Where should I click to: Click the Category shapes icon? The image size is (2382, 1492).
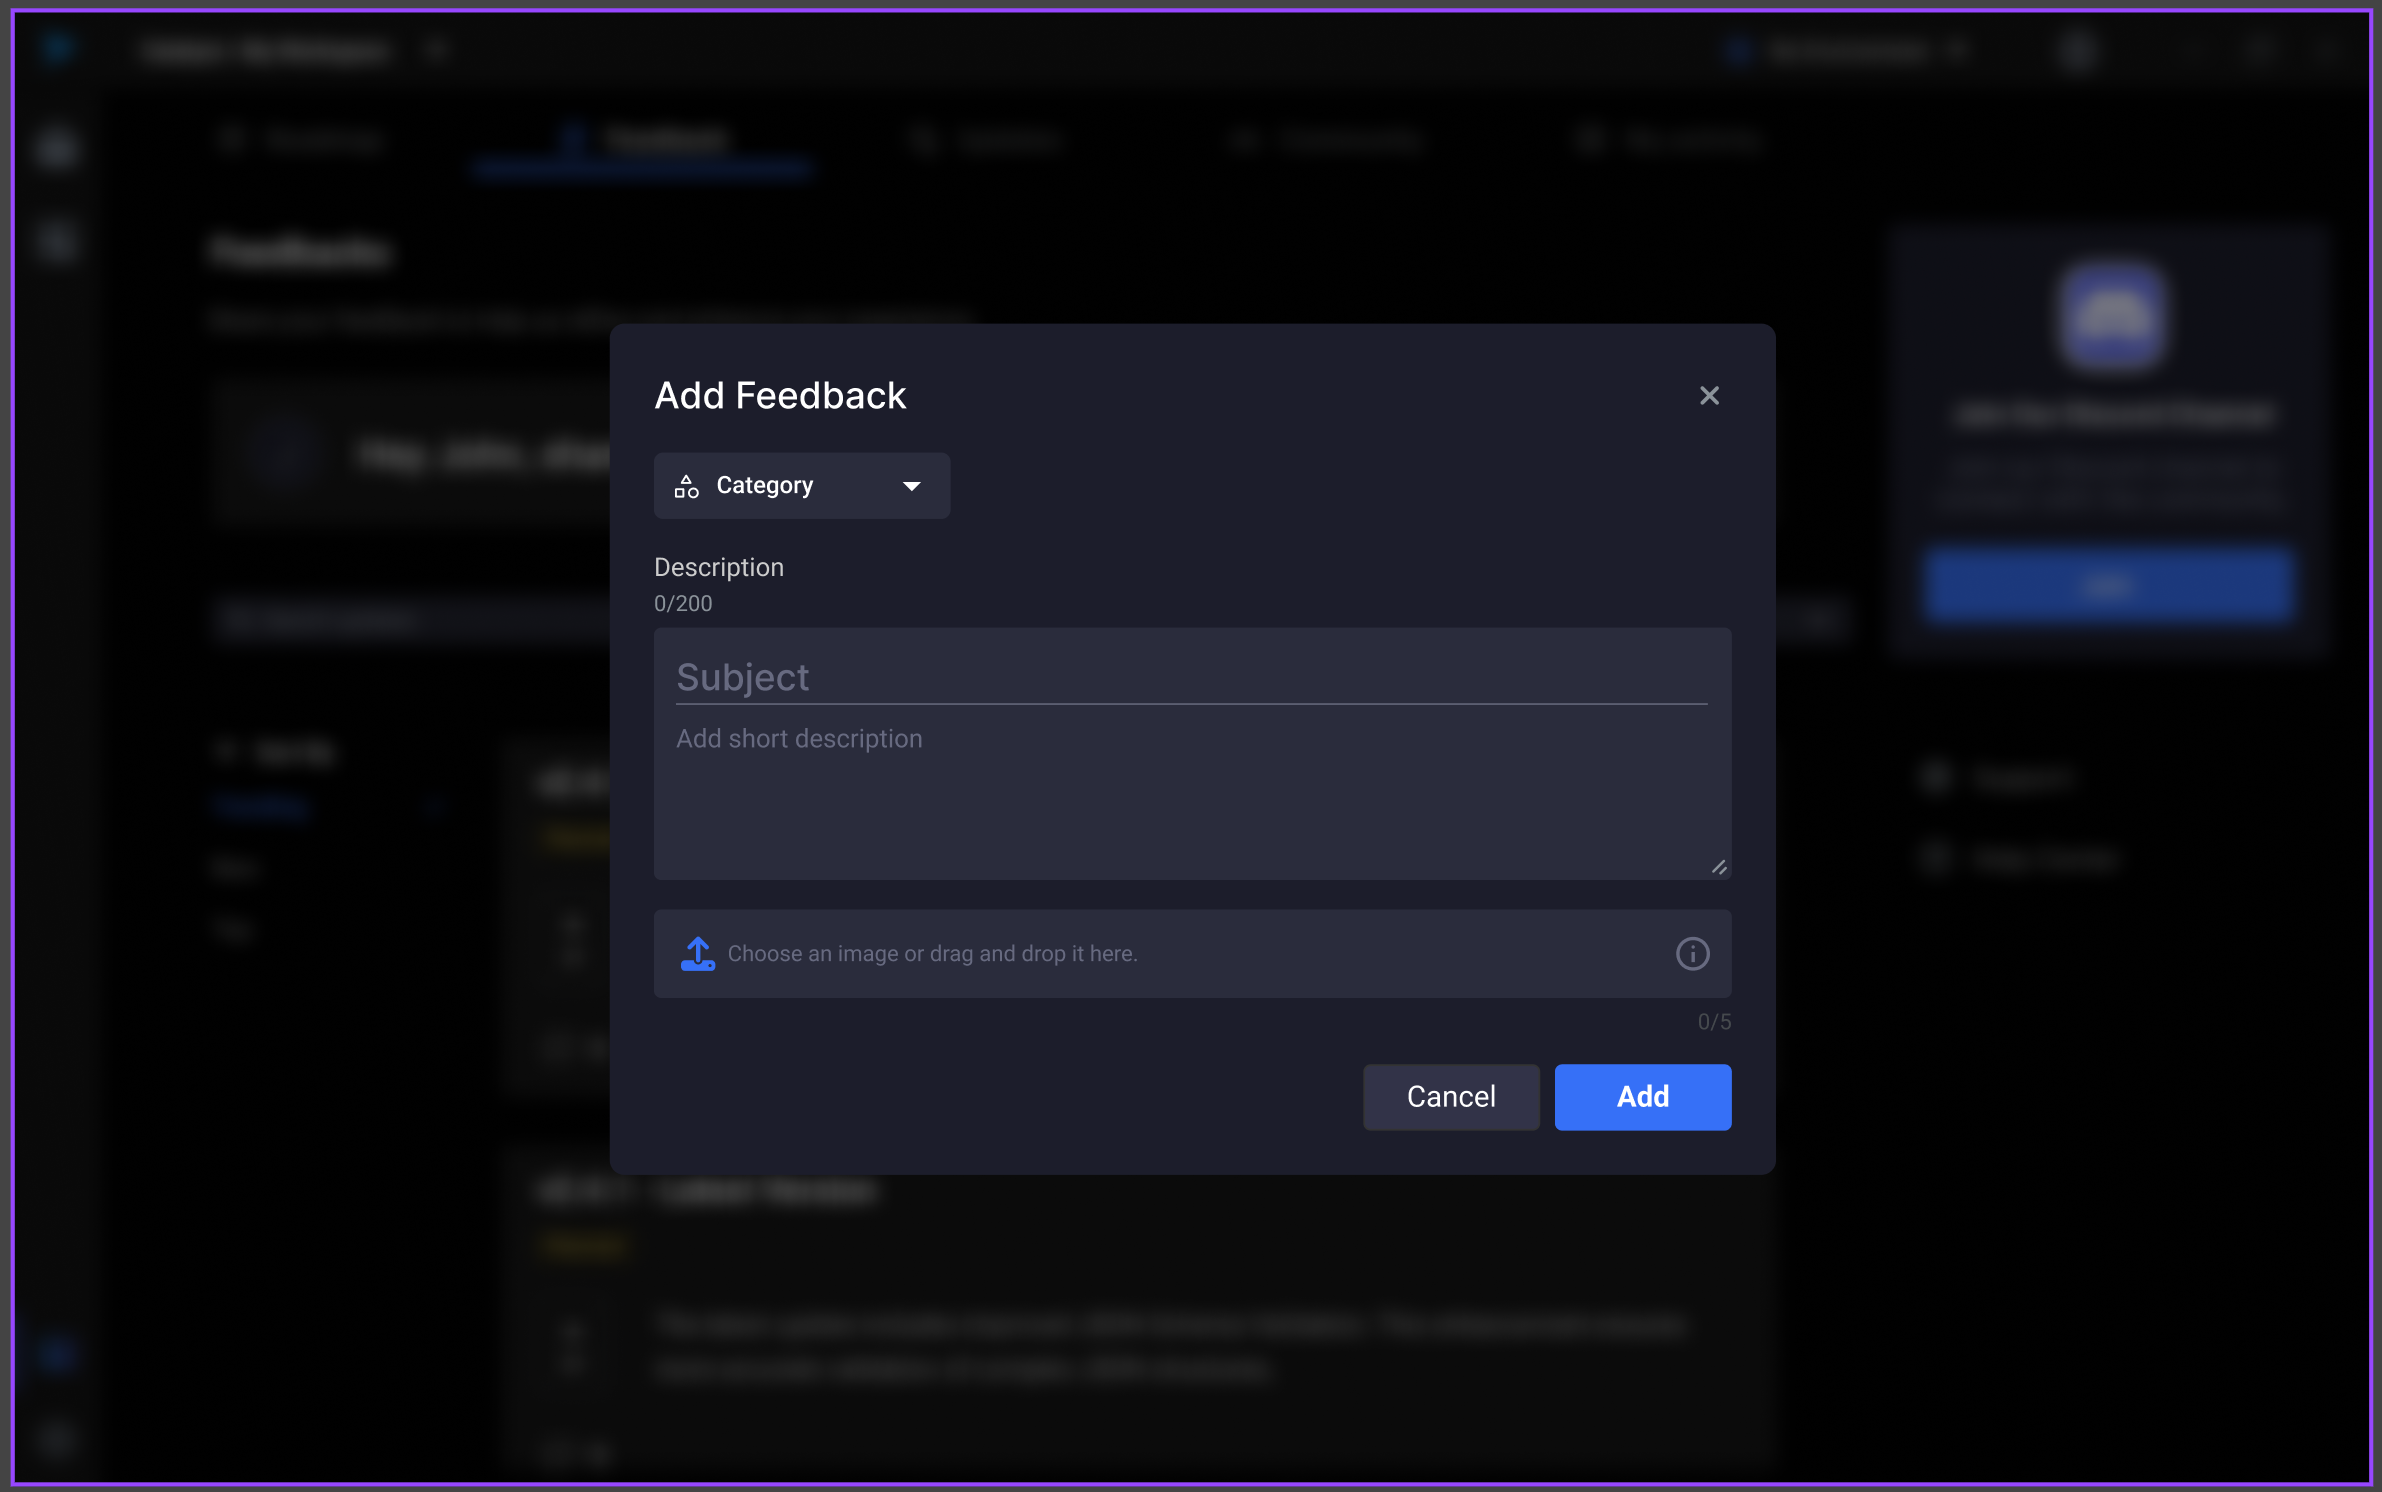686,486
